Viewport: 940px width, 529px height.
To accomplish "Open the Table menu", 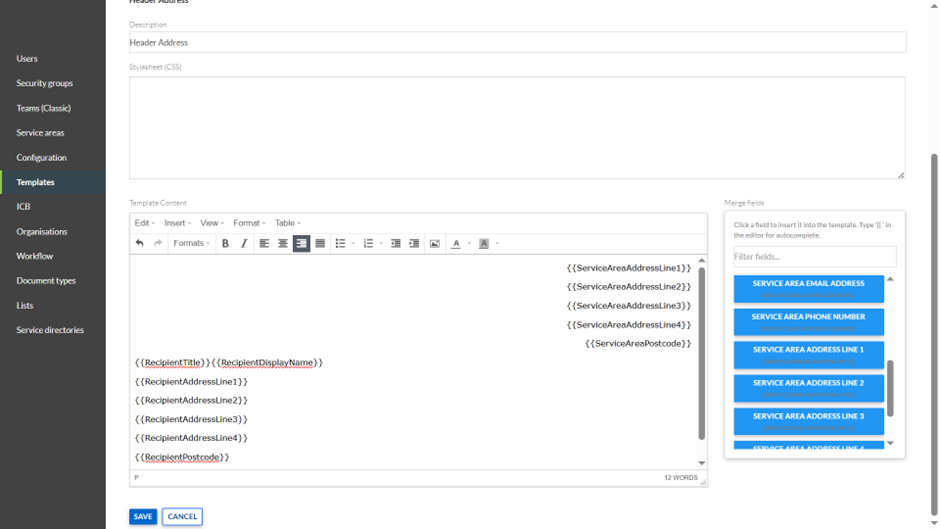I will click(x=288, y=223).
